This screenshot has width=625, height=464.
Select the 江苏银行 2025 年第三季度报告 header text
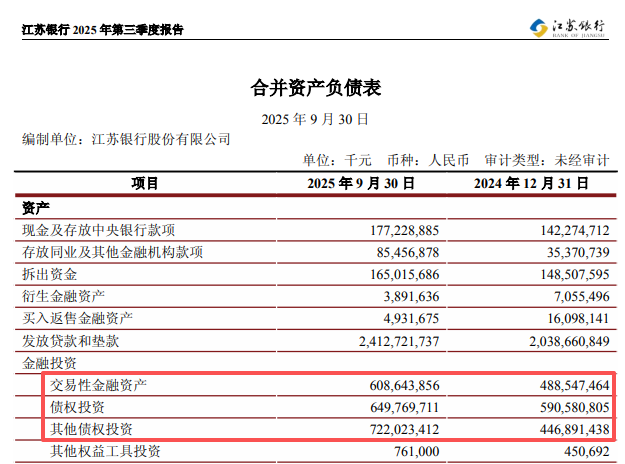pos(103,30)
